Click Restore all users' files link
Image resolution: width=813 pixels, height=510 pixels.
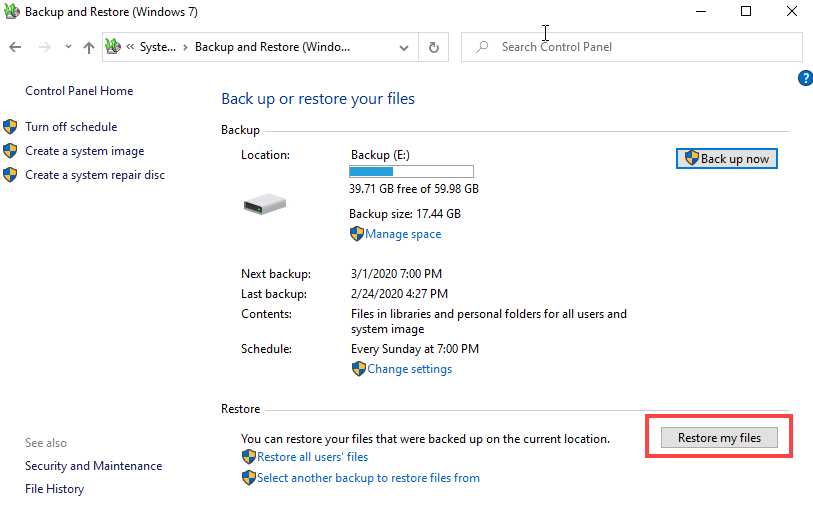[312, 457]
